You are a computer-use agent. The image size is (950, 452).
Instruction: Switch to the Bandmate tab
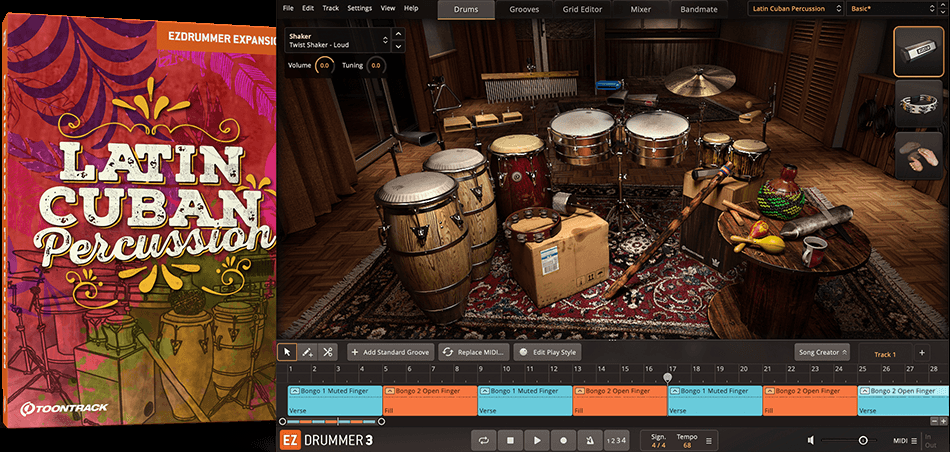tap(699, 9)
